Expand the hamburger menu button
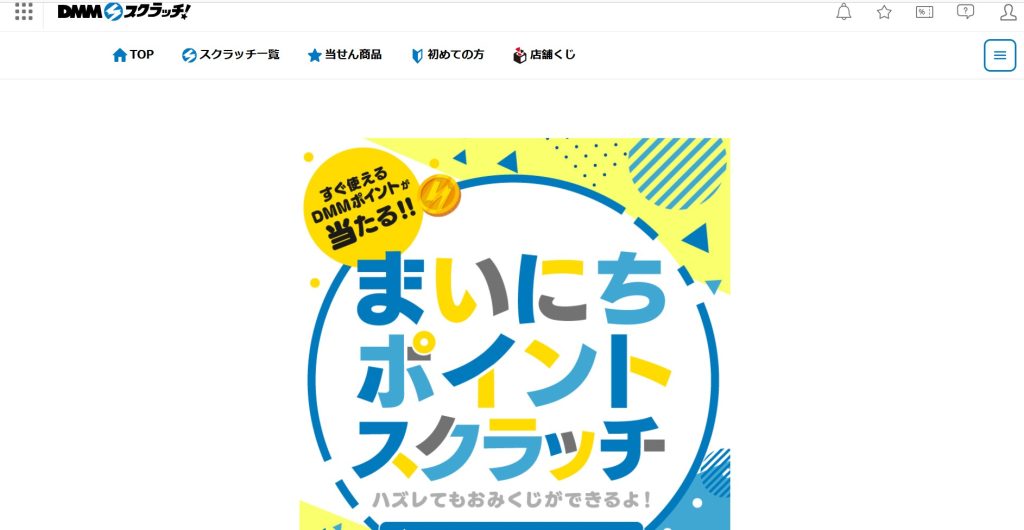1024x530 pixels. tap(1000, 55)
